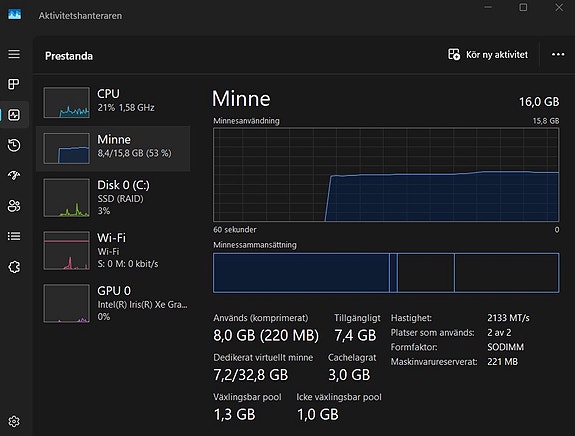The width and height of the screenshot is (575, 436).
Task: Click the Disk 0 mini graph thumbnail
Action: point(66,198)
